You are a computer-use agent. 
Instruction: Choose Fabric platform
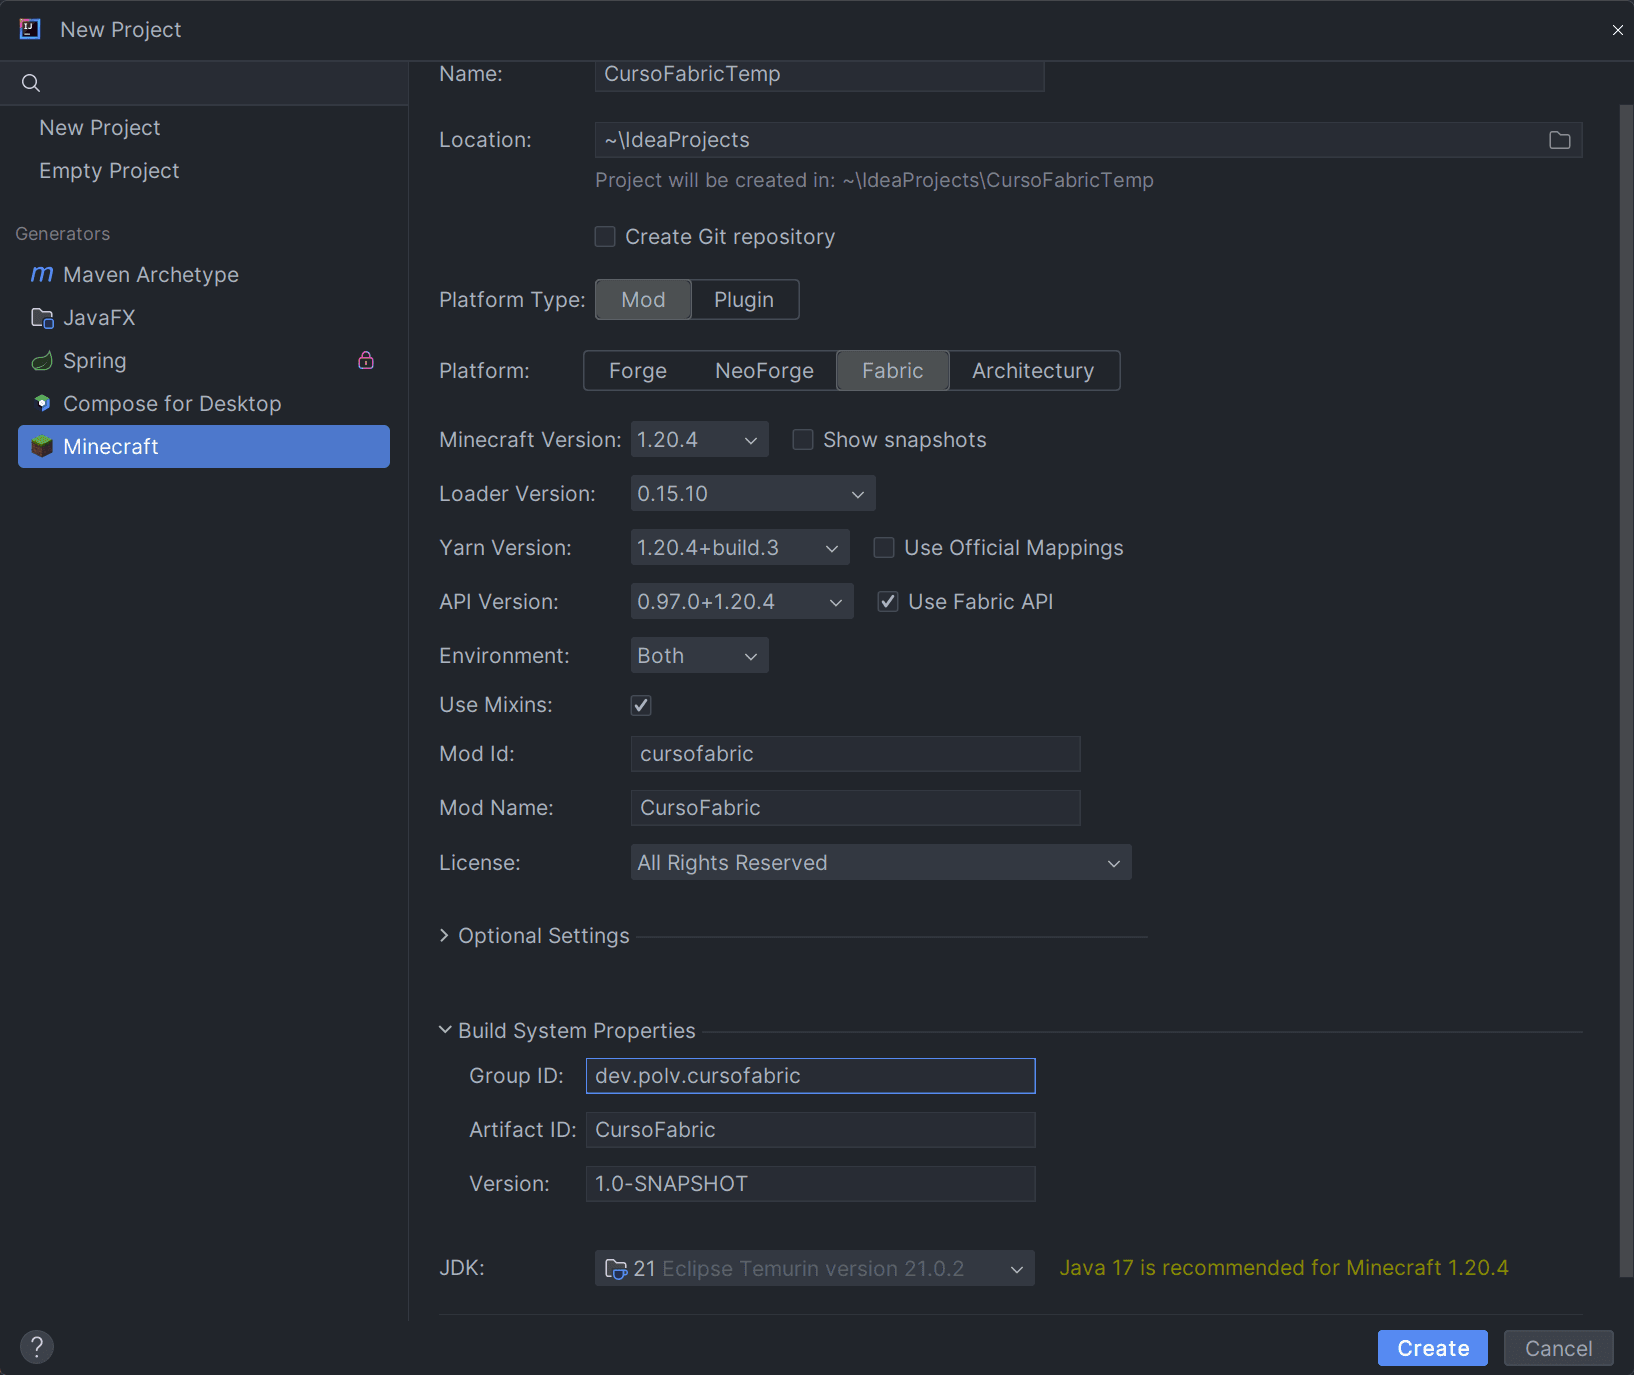pos(893,371)
